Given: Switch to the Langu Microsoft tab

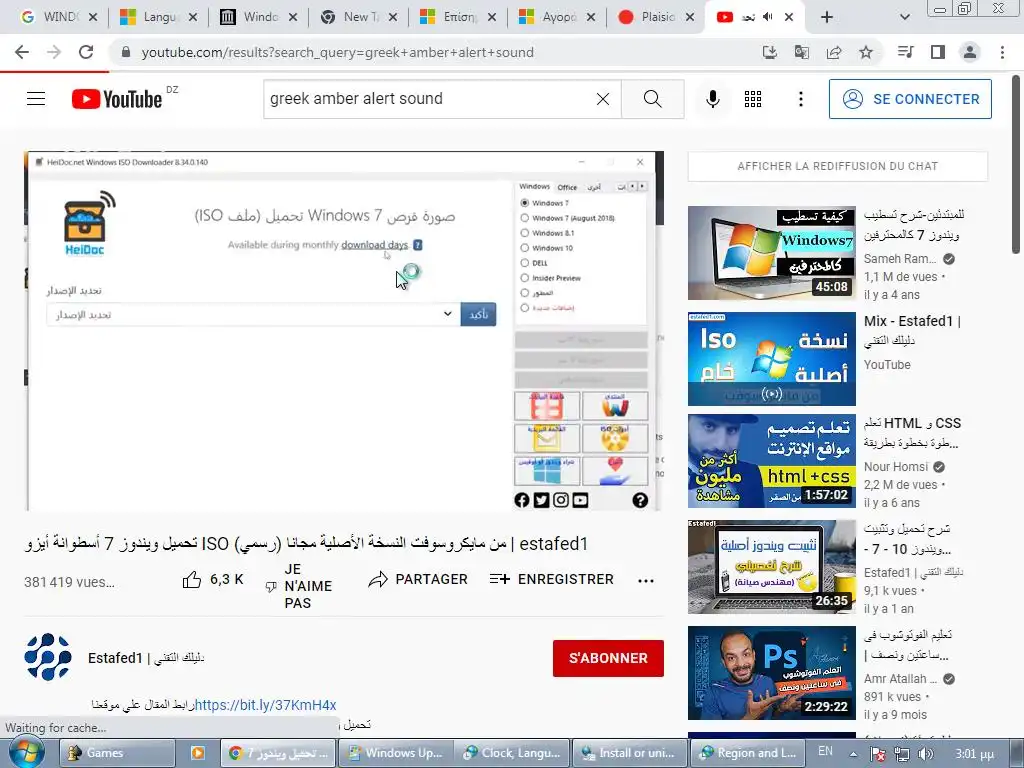Looking at the screenshot, I should tap(159, 17).
